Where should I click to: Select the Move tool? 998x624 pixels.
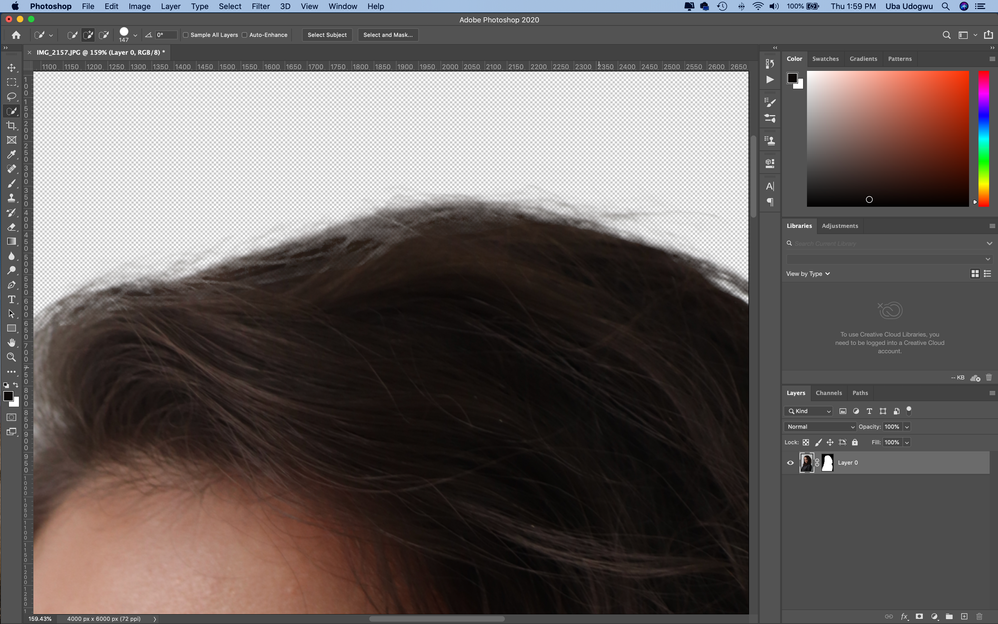11,67
